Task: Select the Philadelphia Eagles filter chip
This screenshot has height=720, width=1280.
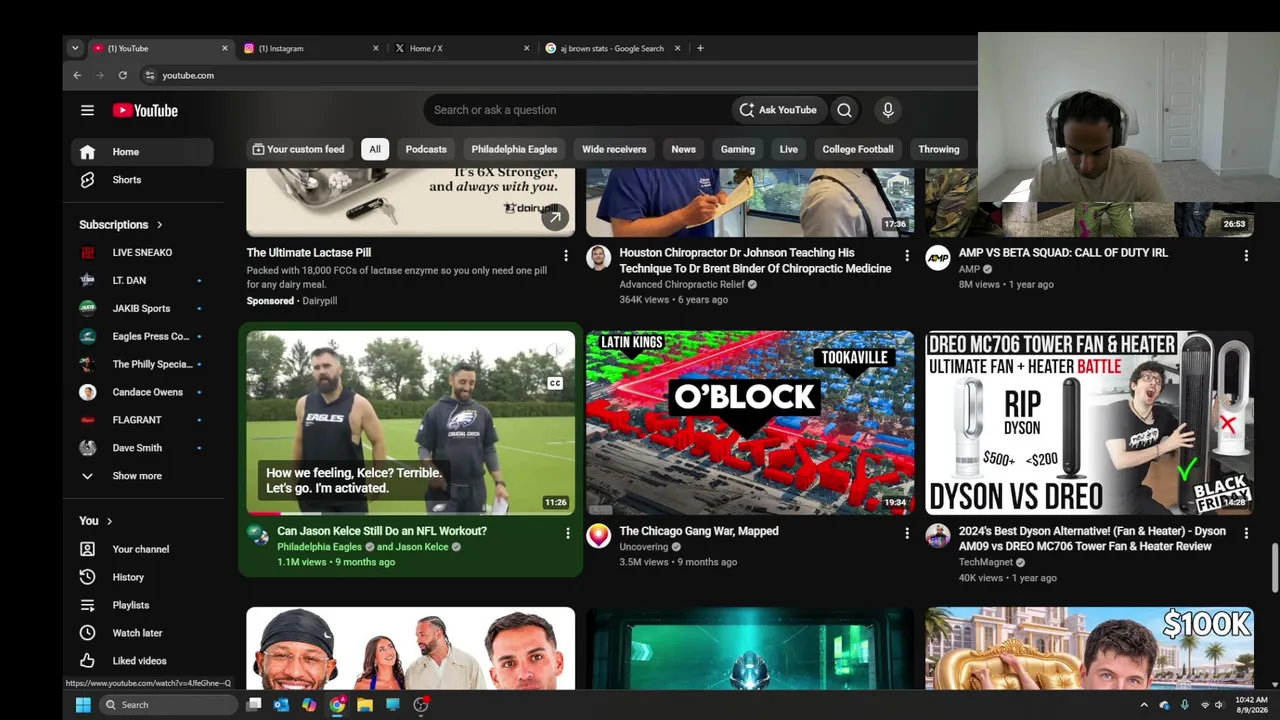Action: [x=514, y=149]
